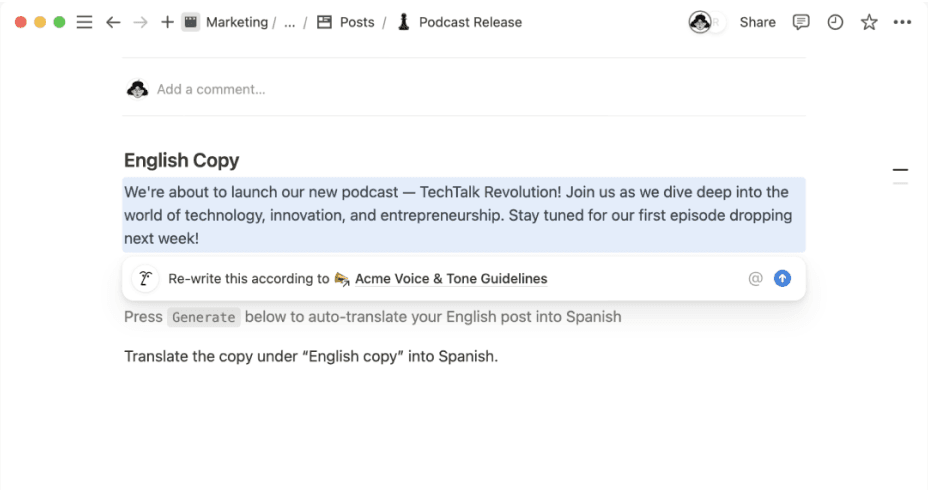Open Acme Voice & Tone Guidelines link
Viewport: 928px width, 490px height.
pyautogui.click(x=451, y=279)
